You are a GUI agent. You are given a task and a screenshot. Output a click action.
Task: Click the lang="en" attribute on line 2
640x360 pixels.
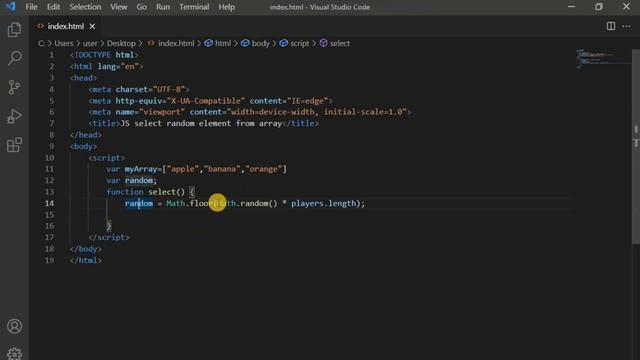[118, 66]
